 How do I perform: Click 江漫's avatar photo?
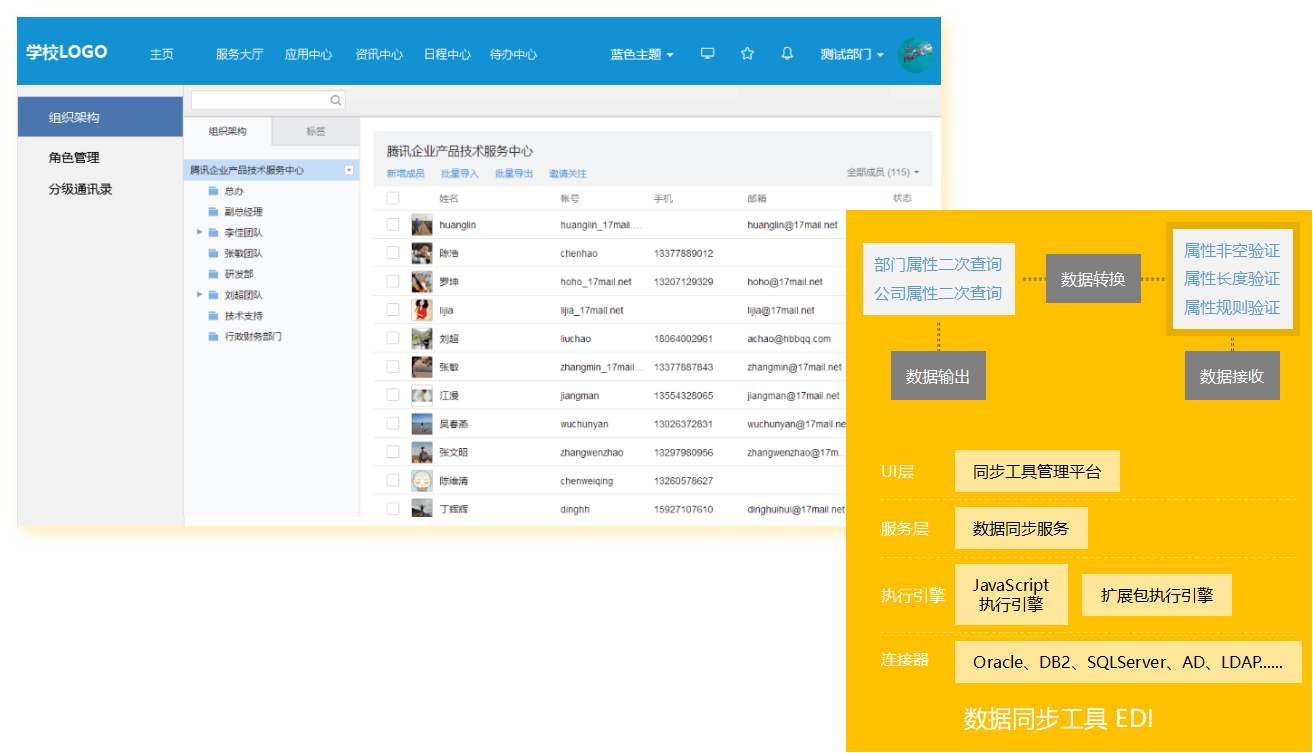pyautogui.click(x=422, y=395)
